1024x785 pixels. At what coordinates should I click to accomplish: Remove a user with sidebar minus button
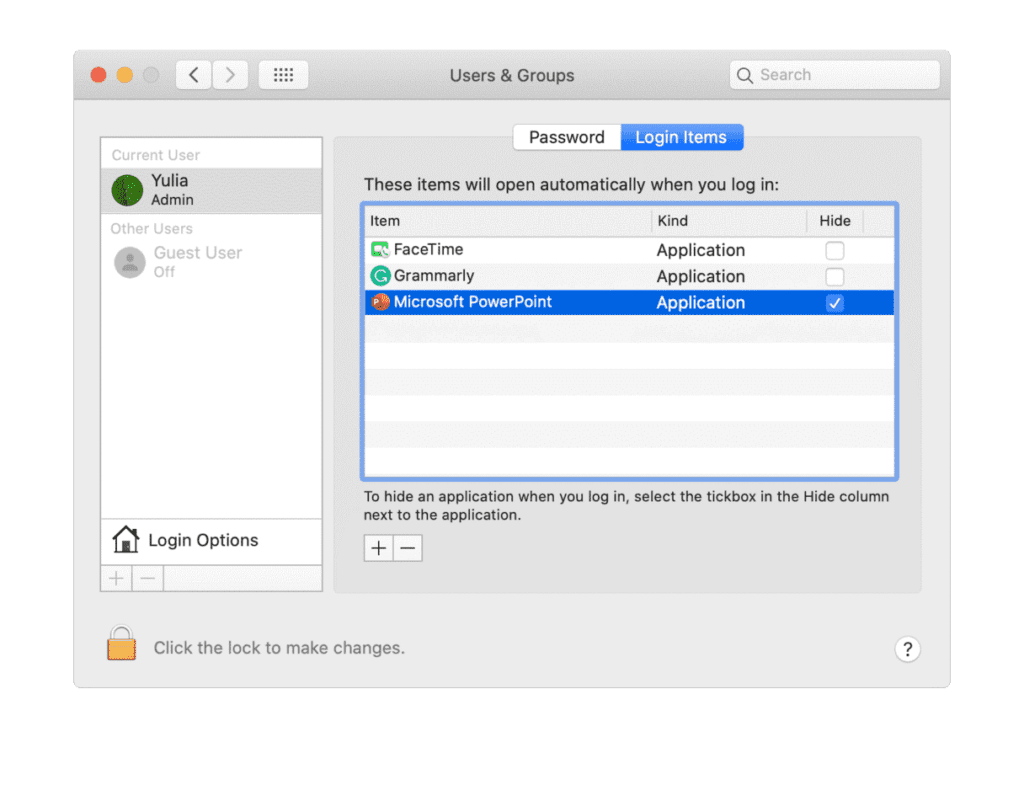click(148, 579)
